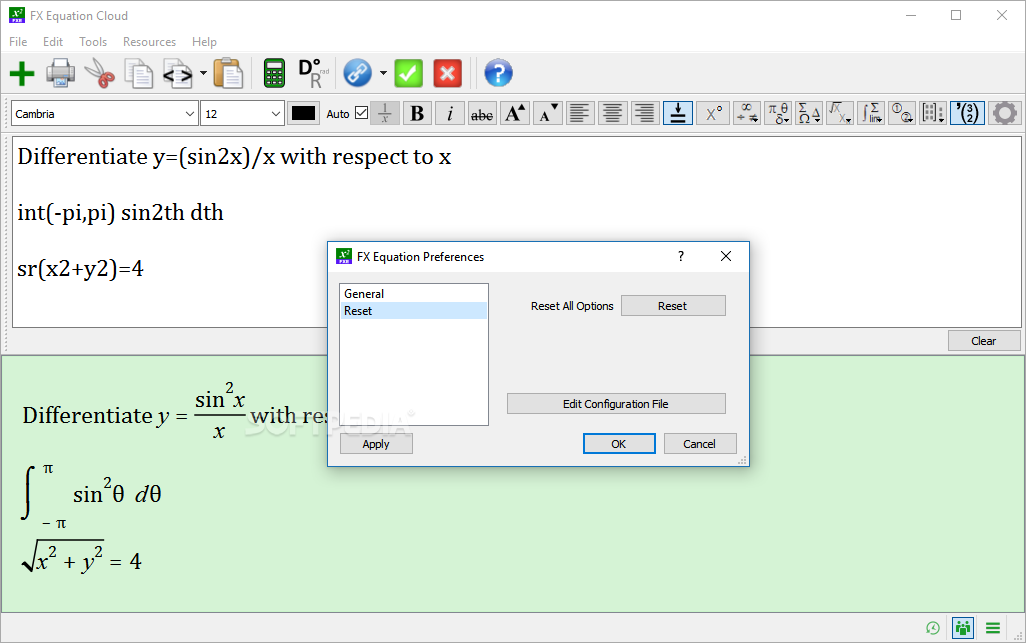This screenshot has height=643, width=1026.
Task: Open the File menu
Action: (18, 42)
